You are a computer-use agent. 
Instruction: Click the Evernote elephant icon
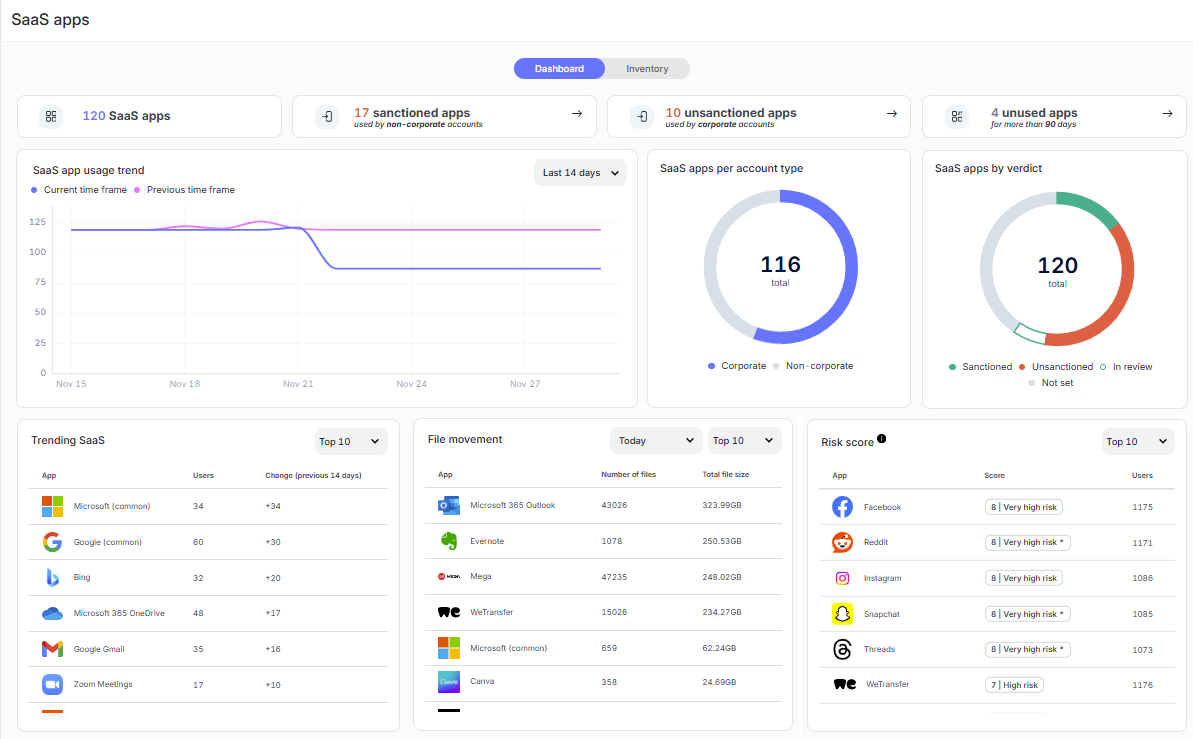(449, 541)
